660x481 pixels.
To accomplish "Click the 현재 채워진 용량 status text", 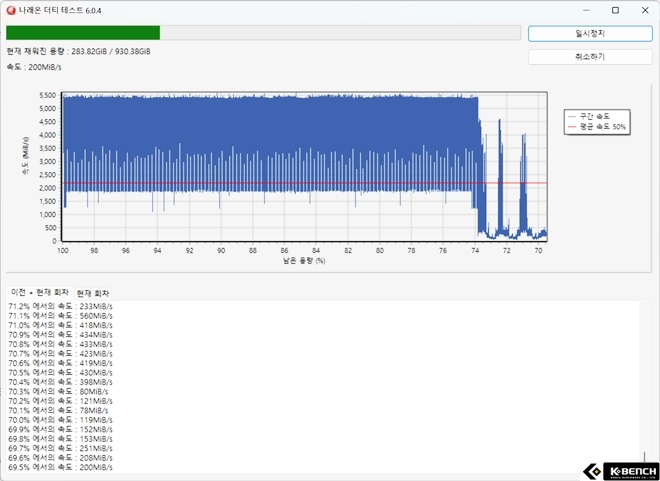I will (81, 51).
